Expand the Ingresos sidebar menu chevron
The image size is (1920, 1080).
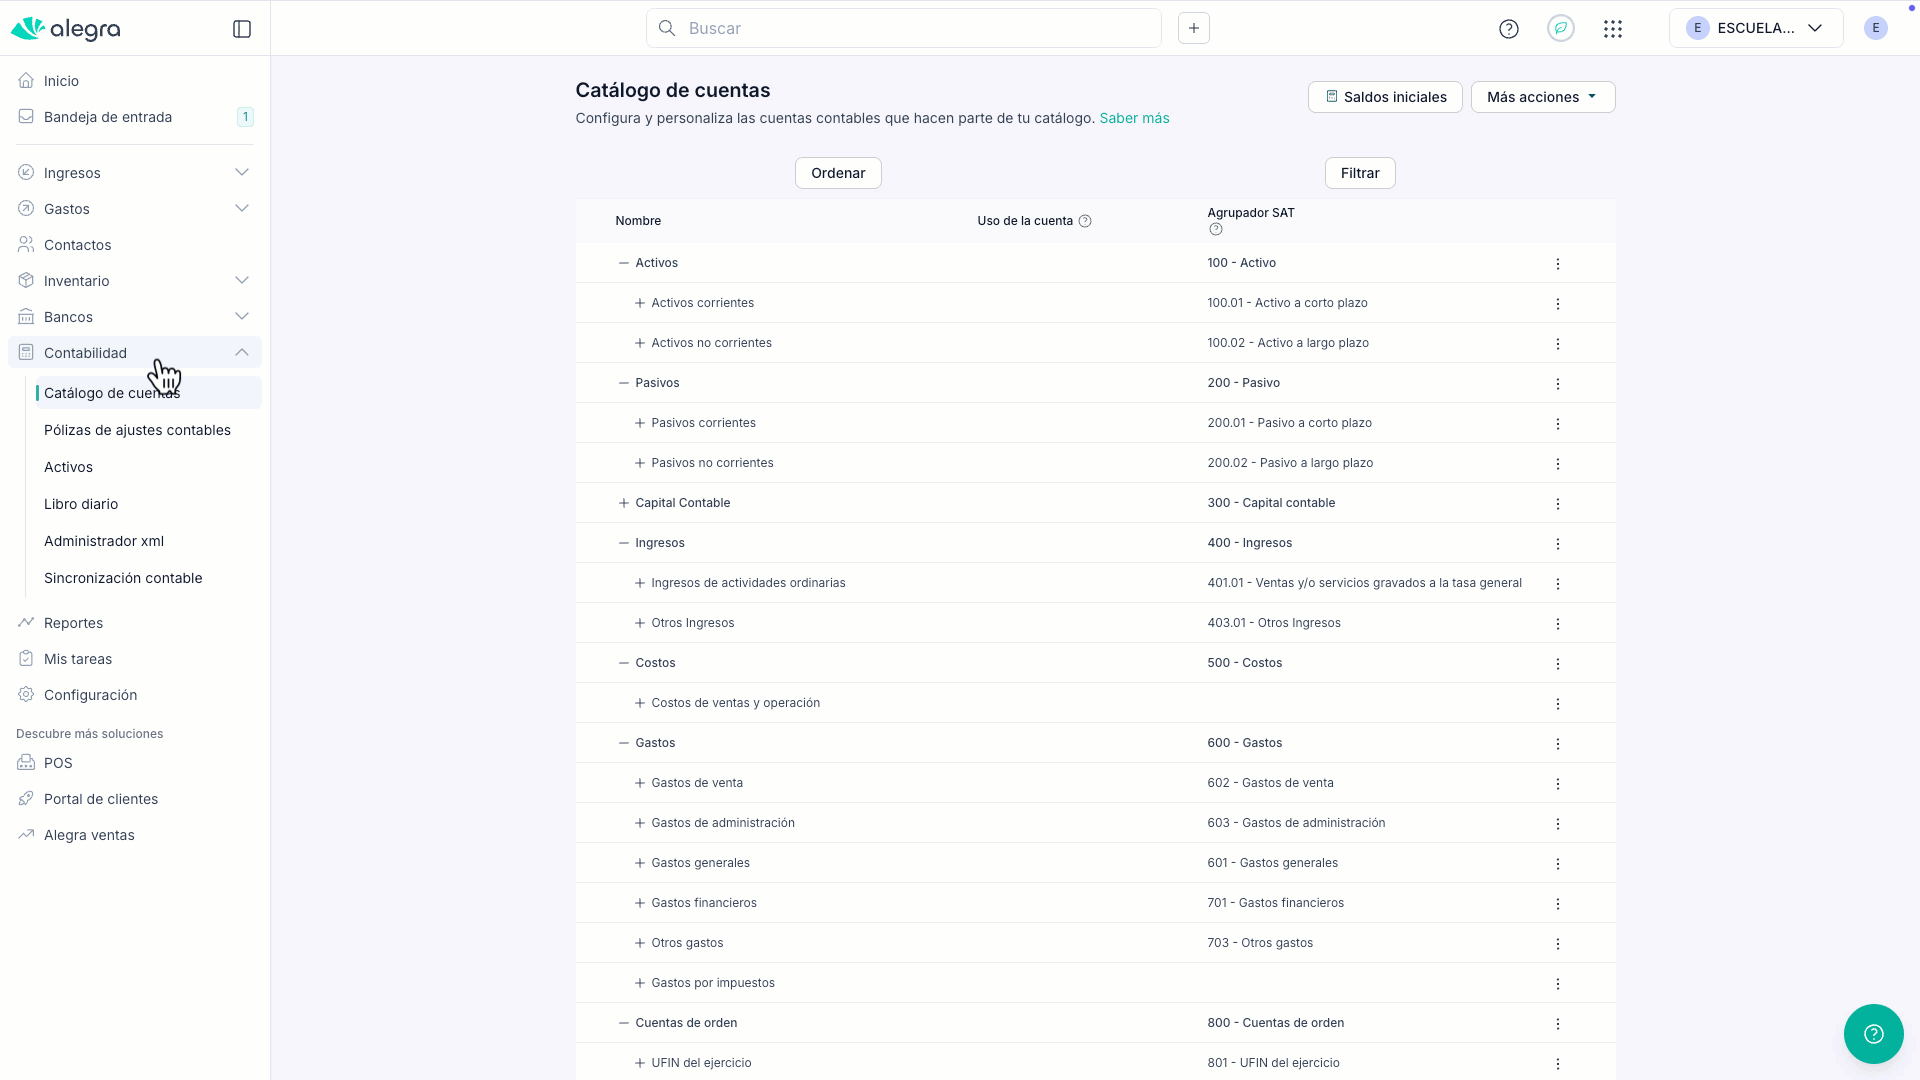[242, 173]
